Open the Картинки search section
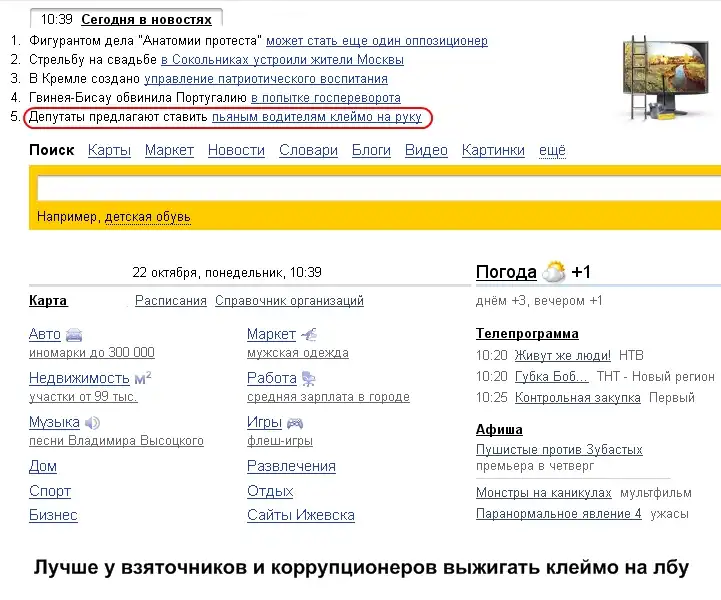Image resolution: width=721 pixels, height=600 pixels. (493, 150)
